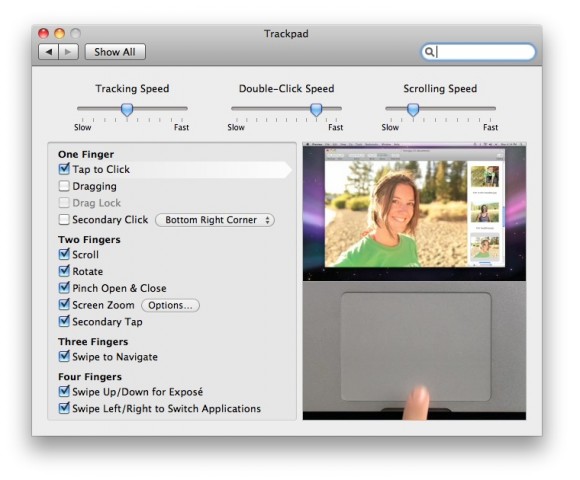The image size is (580, 480).
Task: Click the Trackpad window title
Action: (x=286, y=34)
